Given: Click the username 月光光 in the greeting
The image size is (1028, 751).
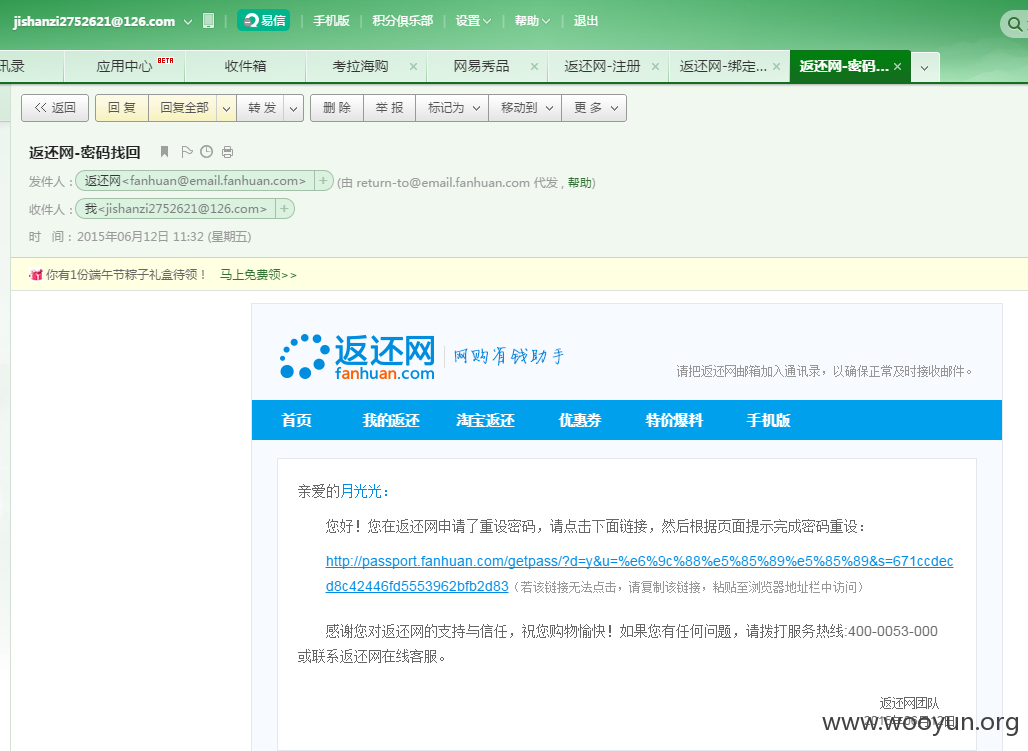Looking at the screenshot, I should (361, 491).
